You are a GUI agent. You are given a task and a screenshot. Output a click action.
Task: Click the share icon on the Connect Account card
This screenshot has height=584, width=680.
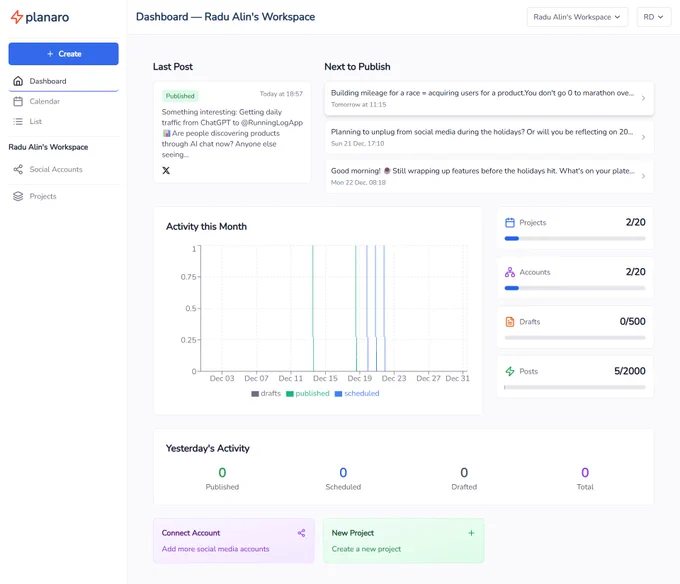(301, 533)
